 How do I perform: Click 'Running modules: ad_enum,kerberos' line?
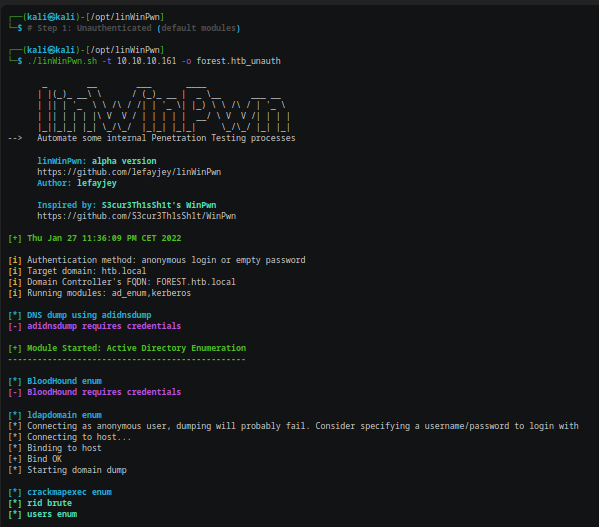click(109, 293)
